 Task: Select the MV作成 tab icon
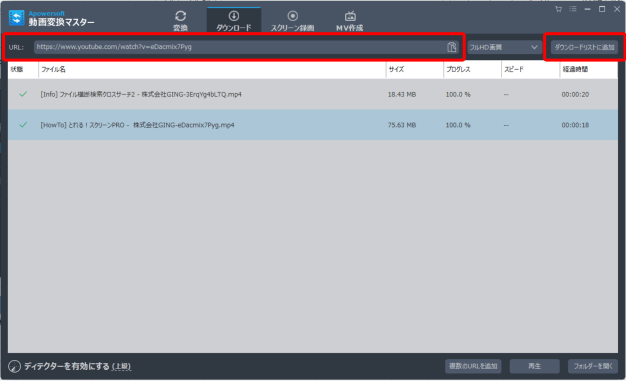[350, 16]
